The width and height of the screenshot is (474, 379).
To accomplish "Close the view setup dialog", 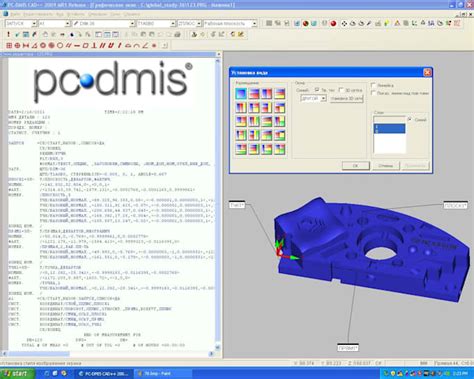I will click(x=427, y=72).
